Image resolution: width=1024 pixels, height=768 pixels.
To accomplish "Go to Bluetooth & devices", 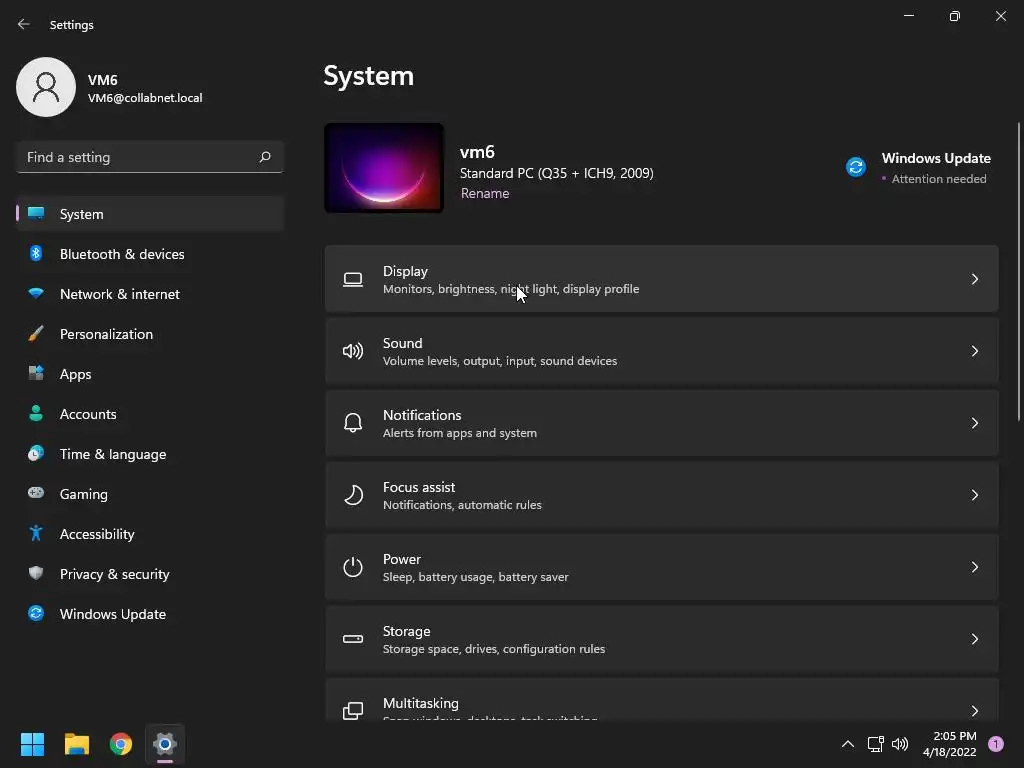I will [x=150, y=253].
